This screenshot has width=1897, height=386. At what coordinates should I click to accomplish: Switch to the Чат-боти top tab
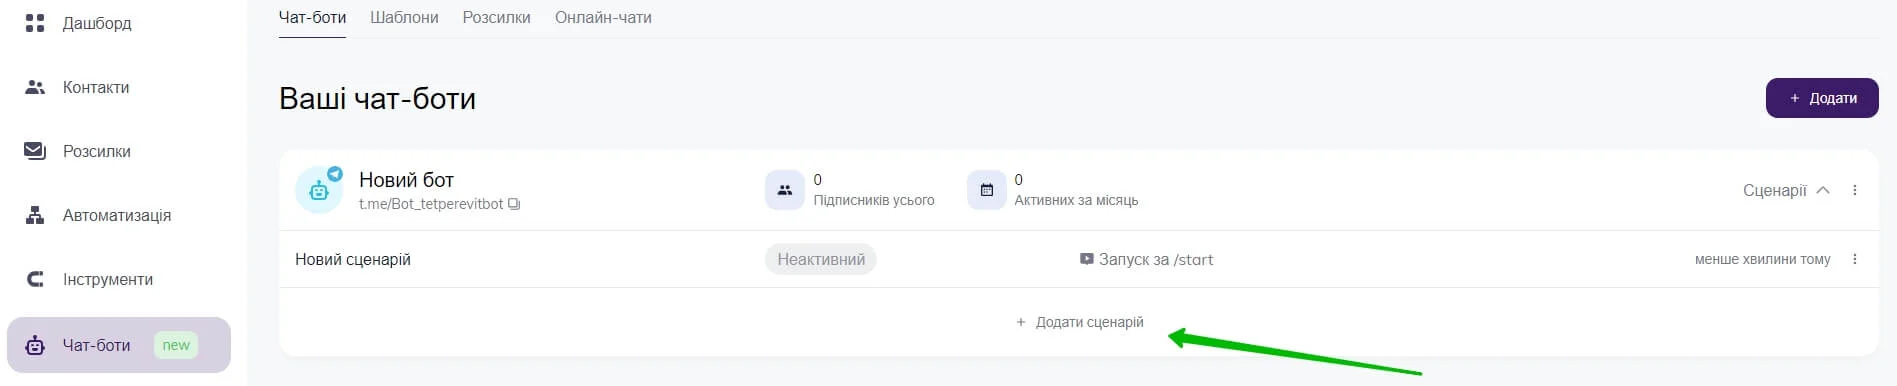[312, 17]
